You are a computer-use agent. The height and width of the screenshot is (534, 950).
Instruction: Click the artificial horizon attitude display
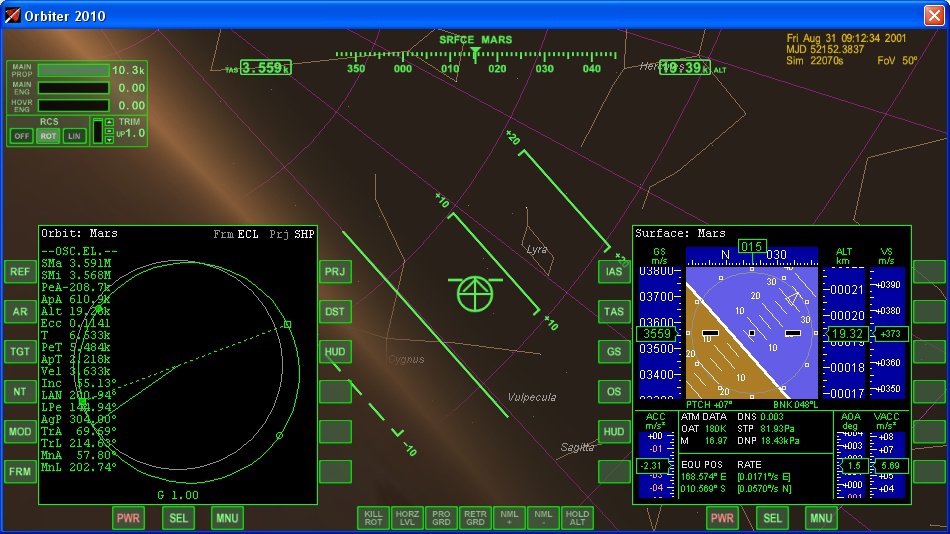coord(751,331)
